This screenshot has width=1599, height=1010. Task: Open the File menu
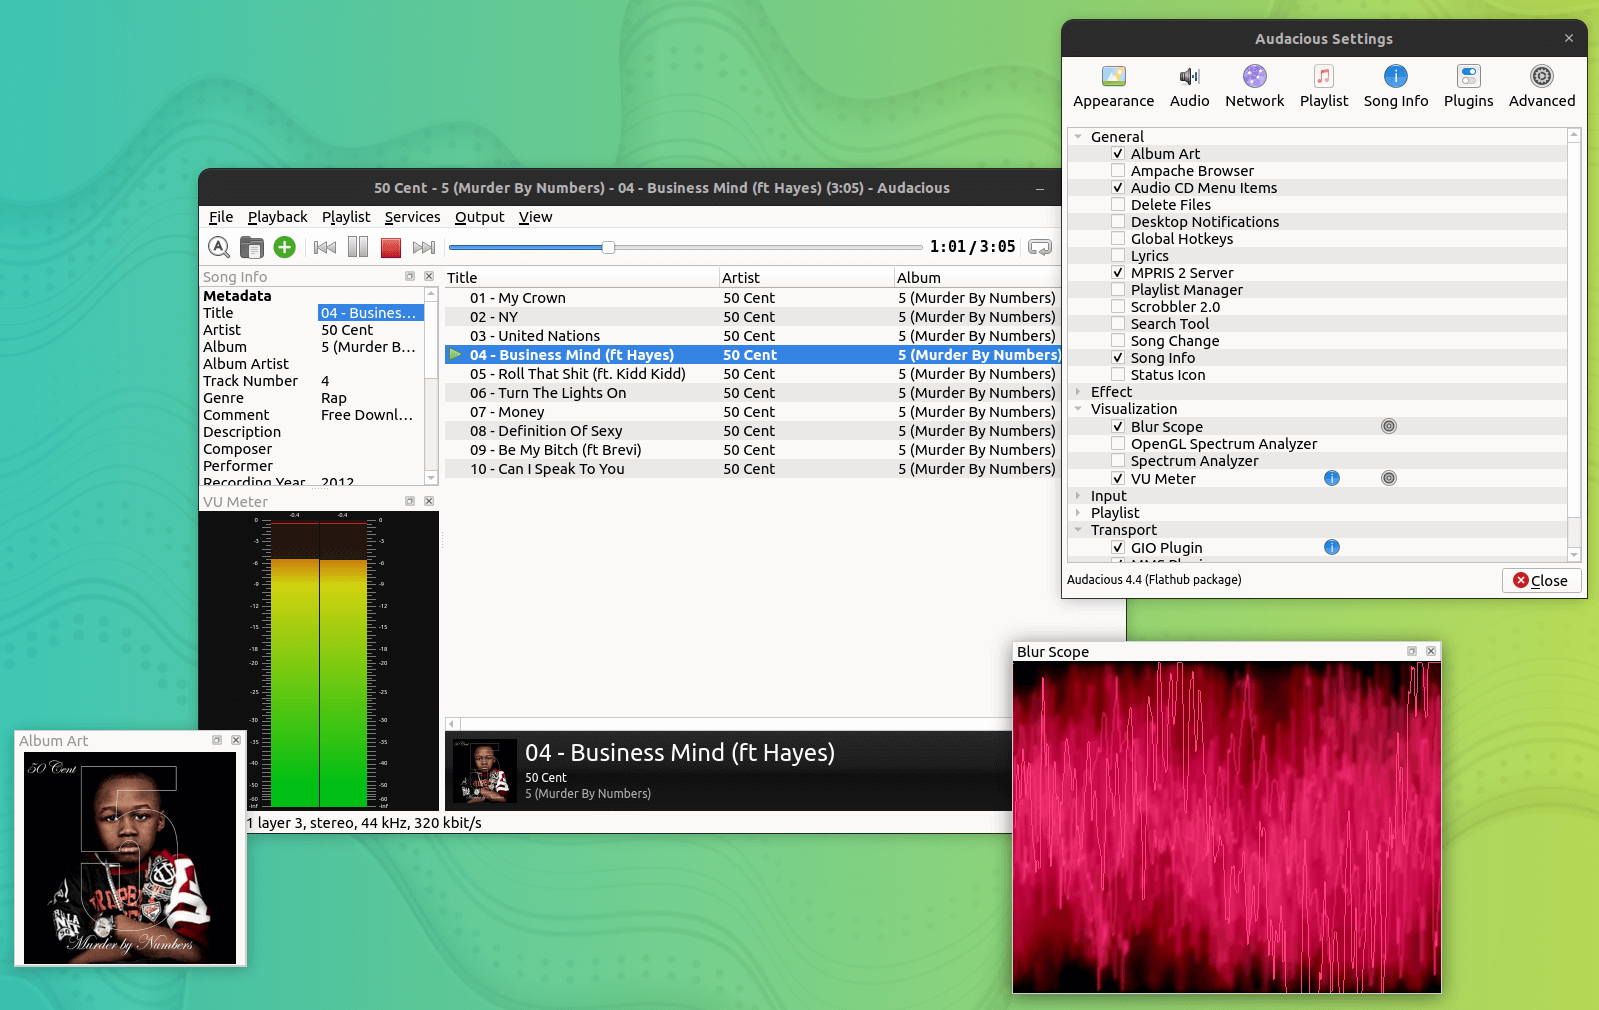[x=221, y=217]
